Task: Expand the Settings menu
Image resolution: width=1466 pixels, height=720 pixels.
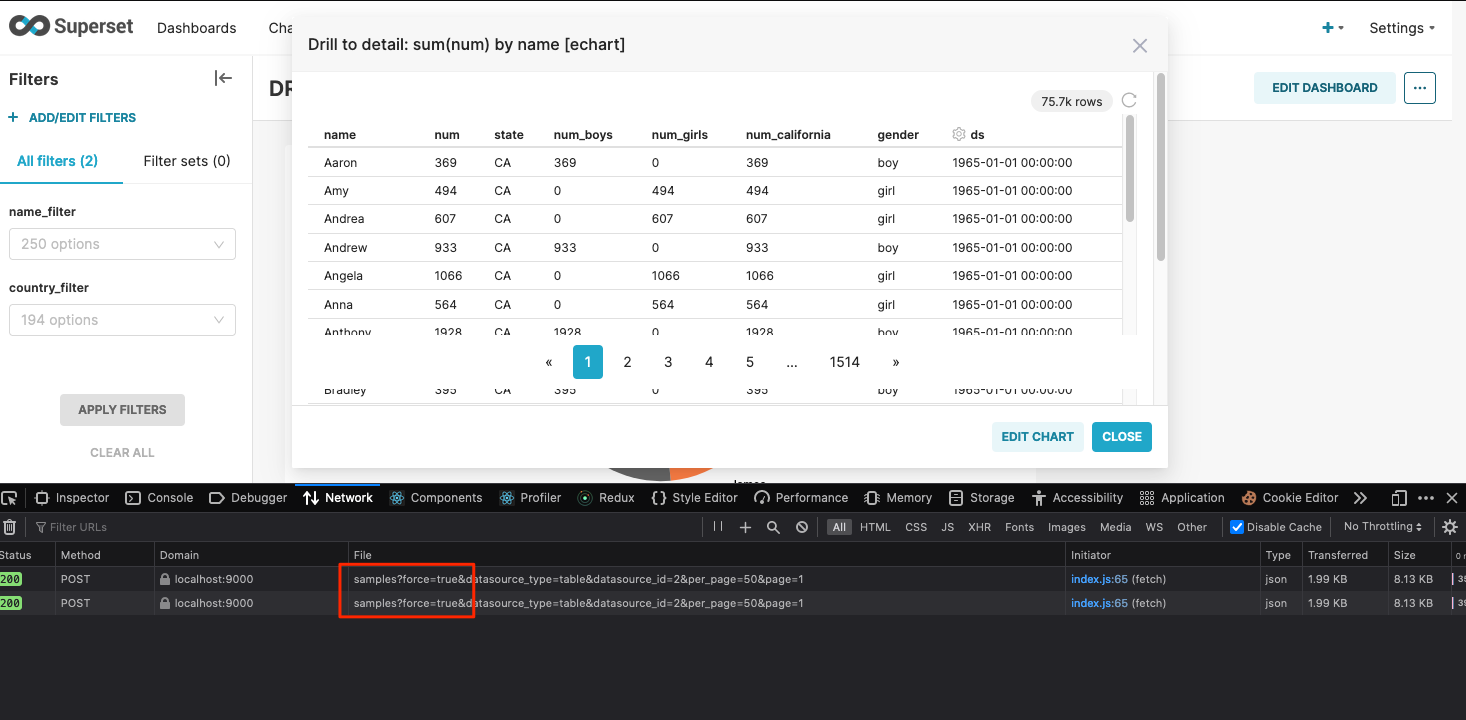Action: pos(1402,28)
